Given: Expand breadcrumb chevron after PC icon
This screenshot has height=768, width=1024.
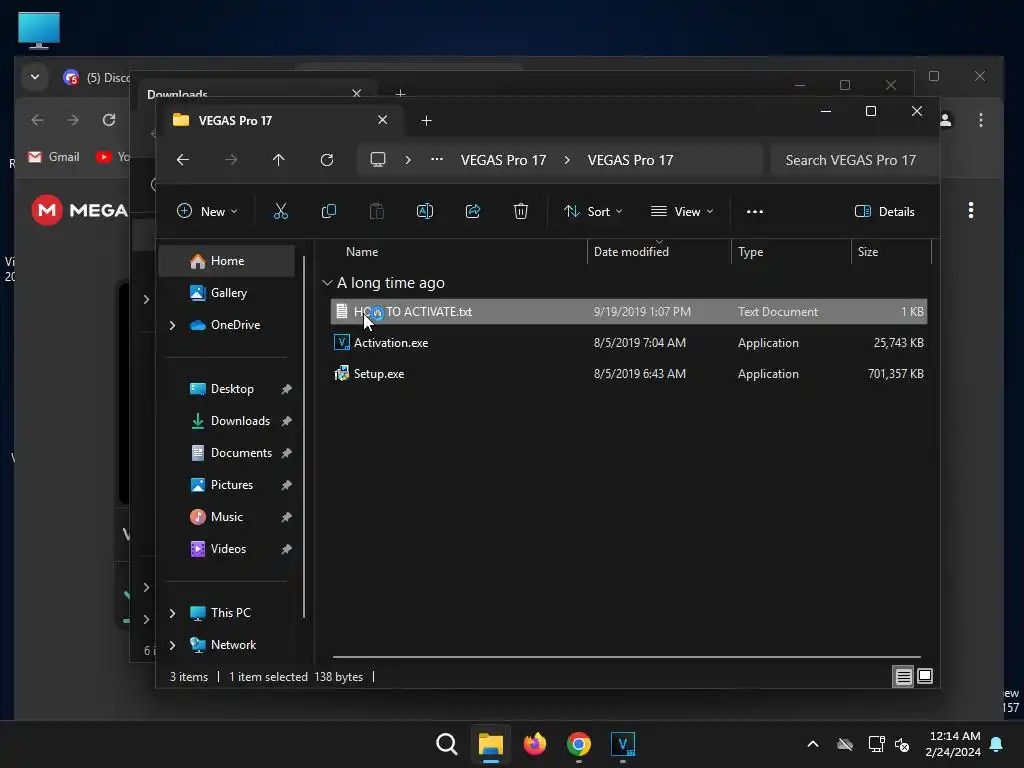Looking at the screenshot, I should [x=408, y=160].
